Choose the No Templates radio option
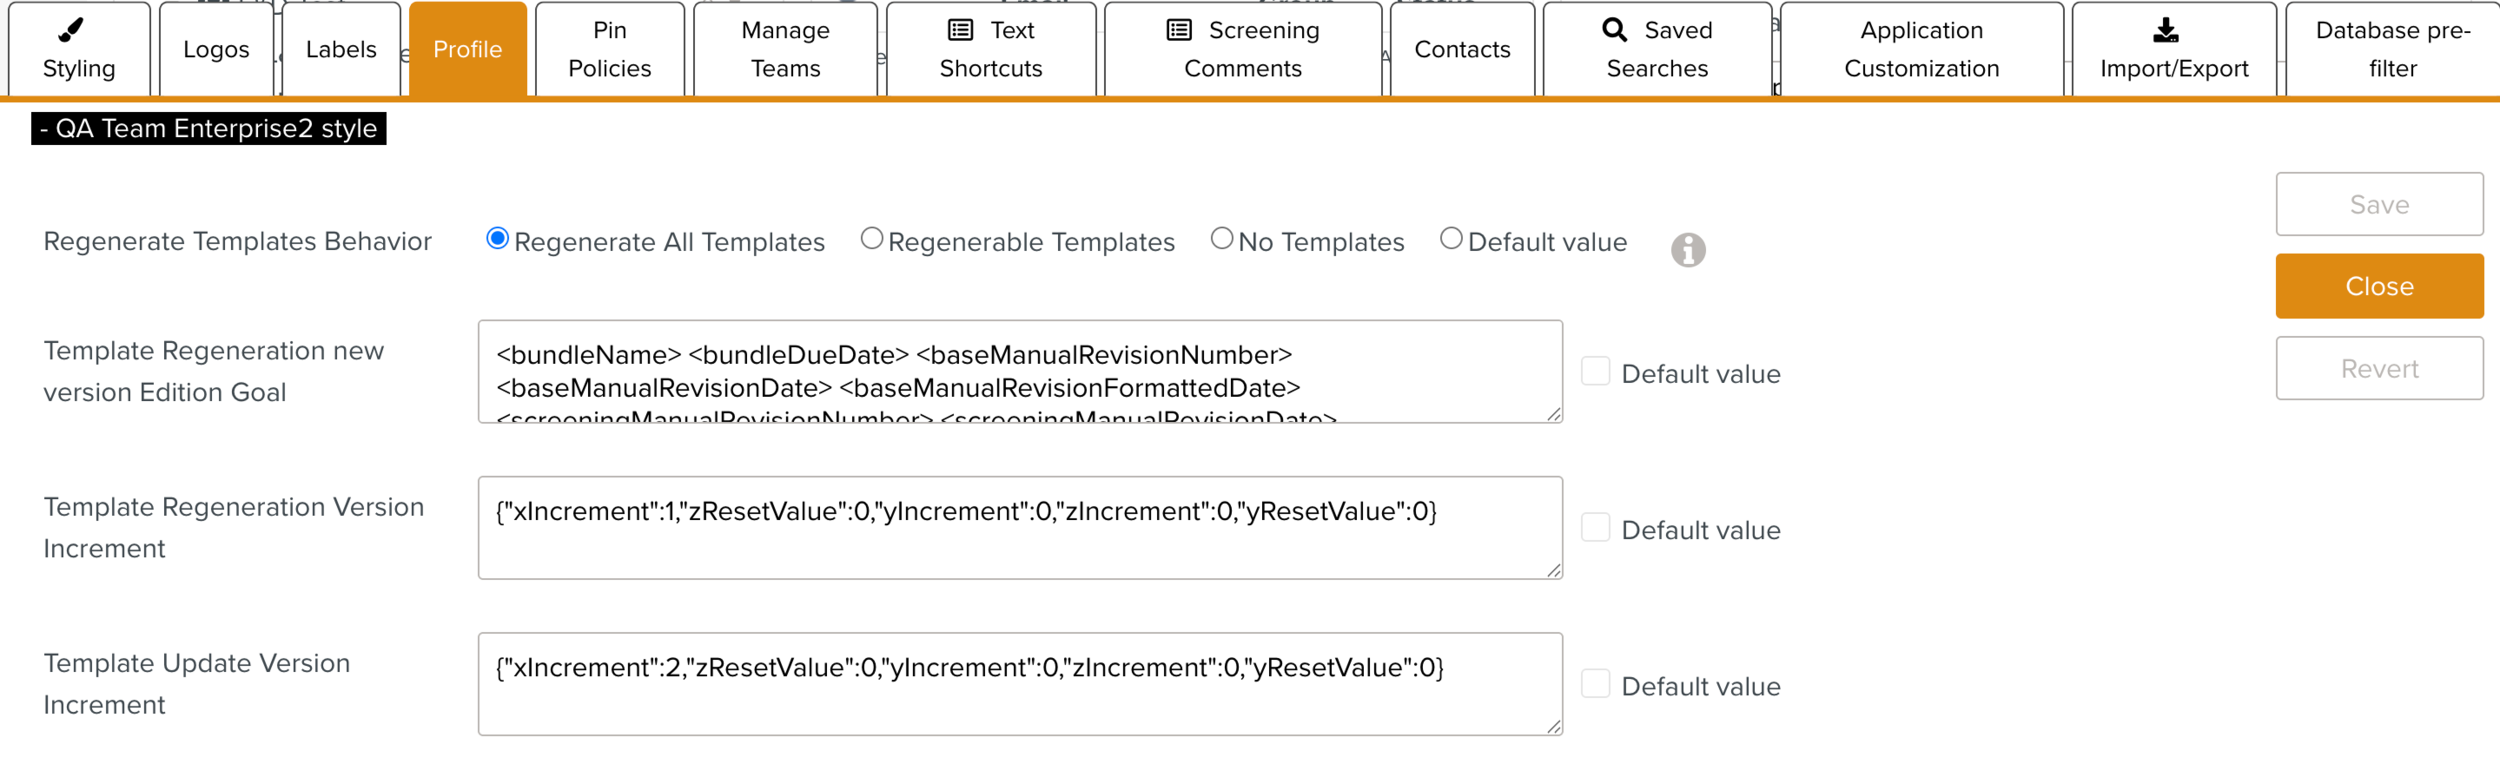The width and height of the screenshot is (2500, 764). (1222, 239)
